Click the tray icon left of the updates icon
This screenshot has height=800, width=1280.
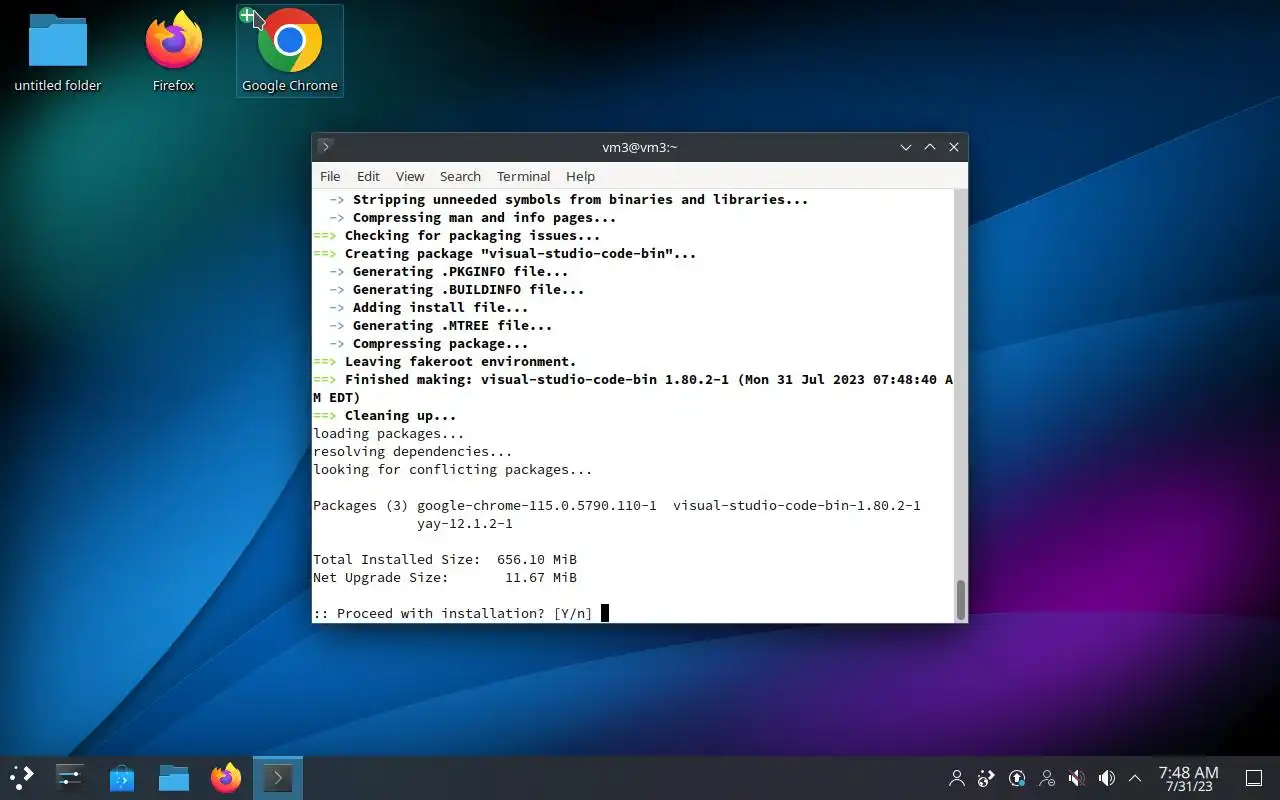[987, 778]
